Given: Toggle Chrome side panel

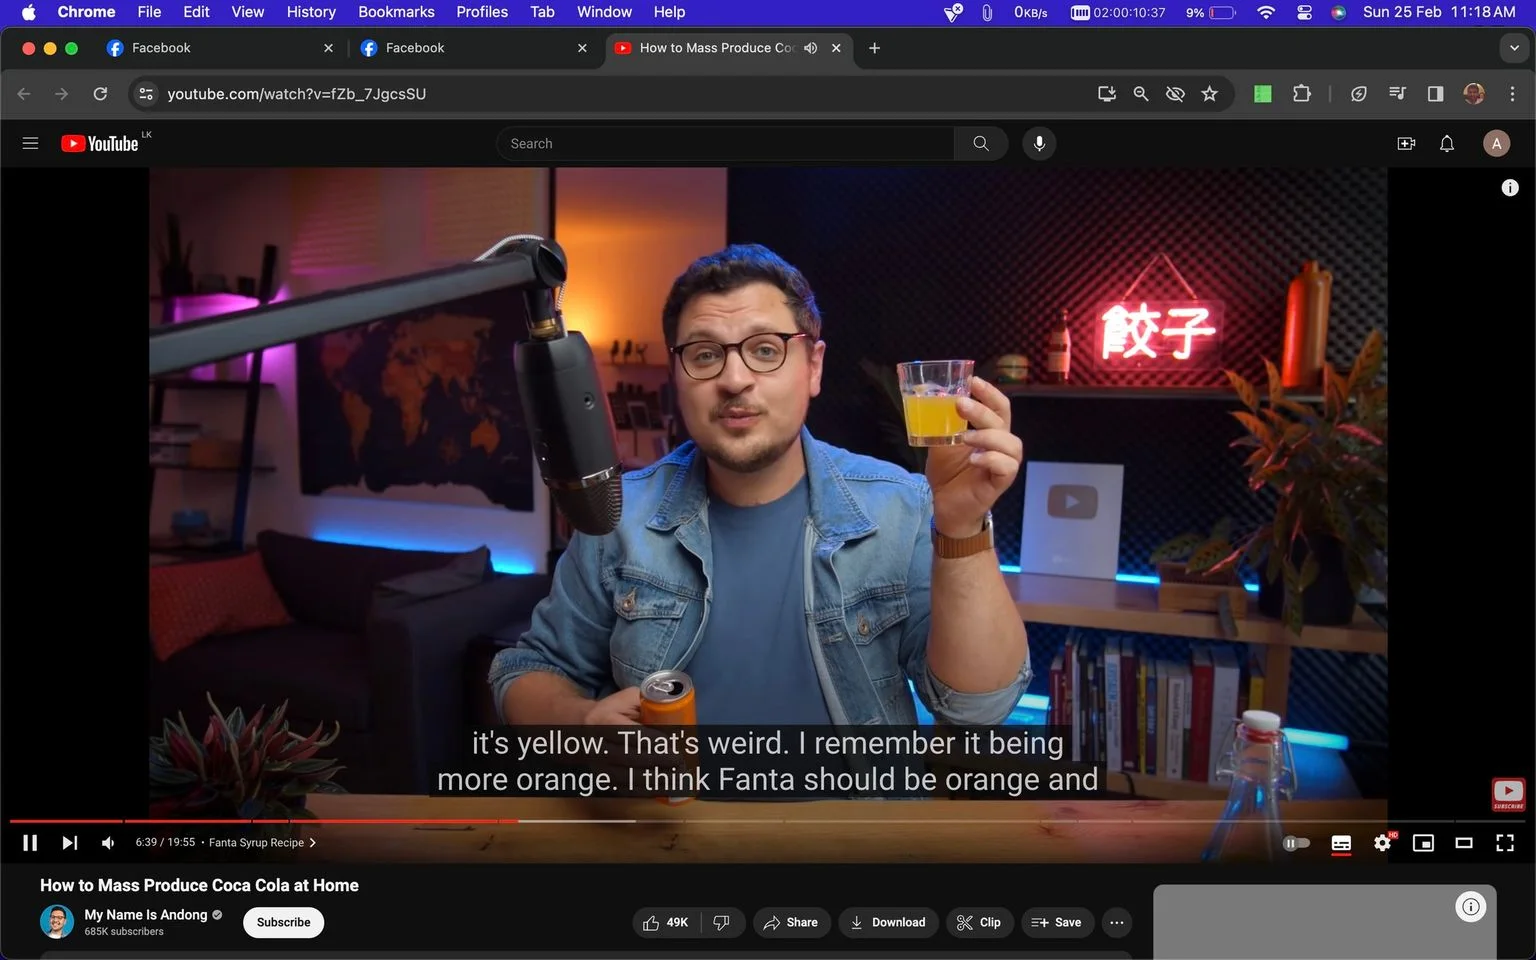Looking at the screenshot, I should pyautogui.click(x=1435, y=93).
